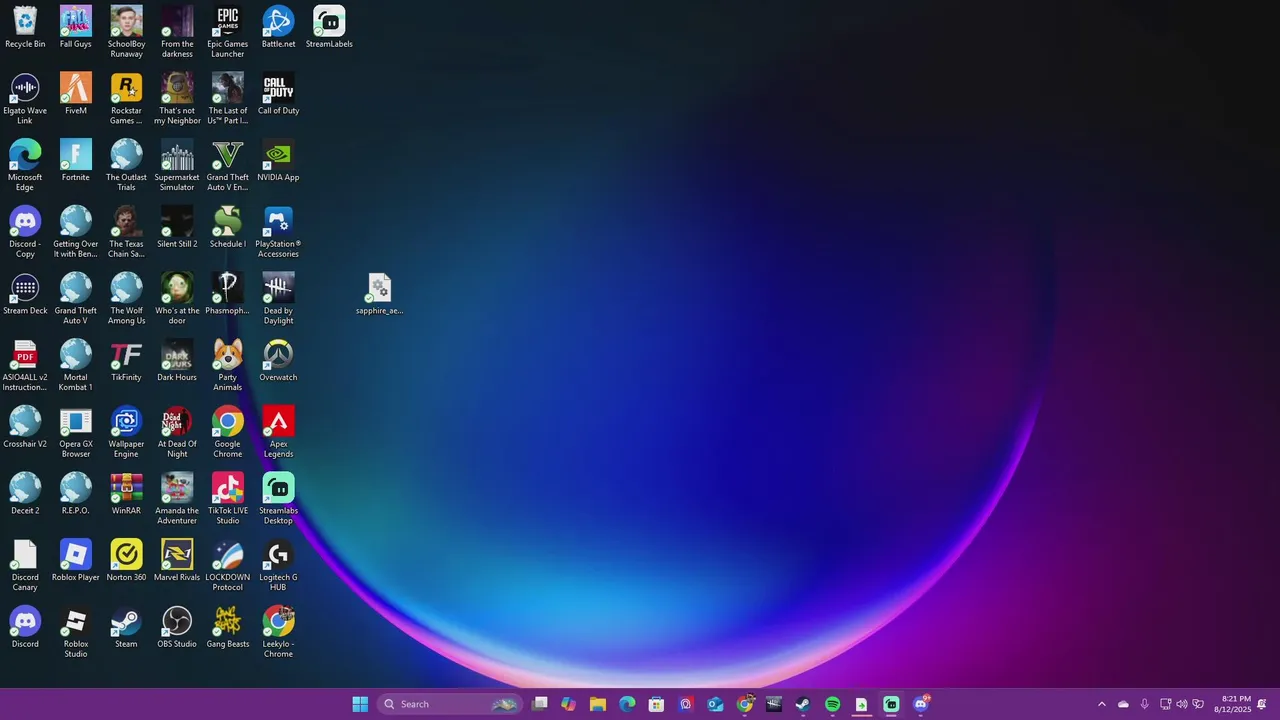Open the volume control in tray
Viewport: 1280px width, 720px height.
[x=1182, y=704]
